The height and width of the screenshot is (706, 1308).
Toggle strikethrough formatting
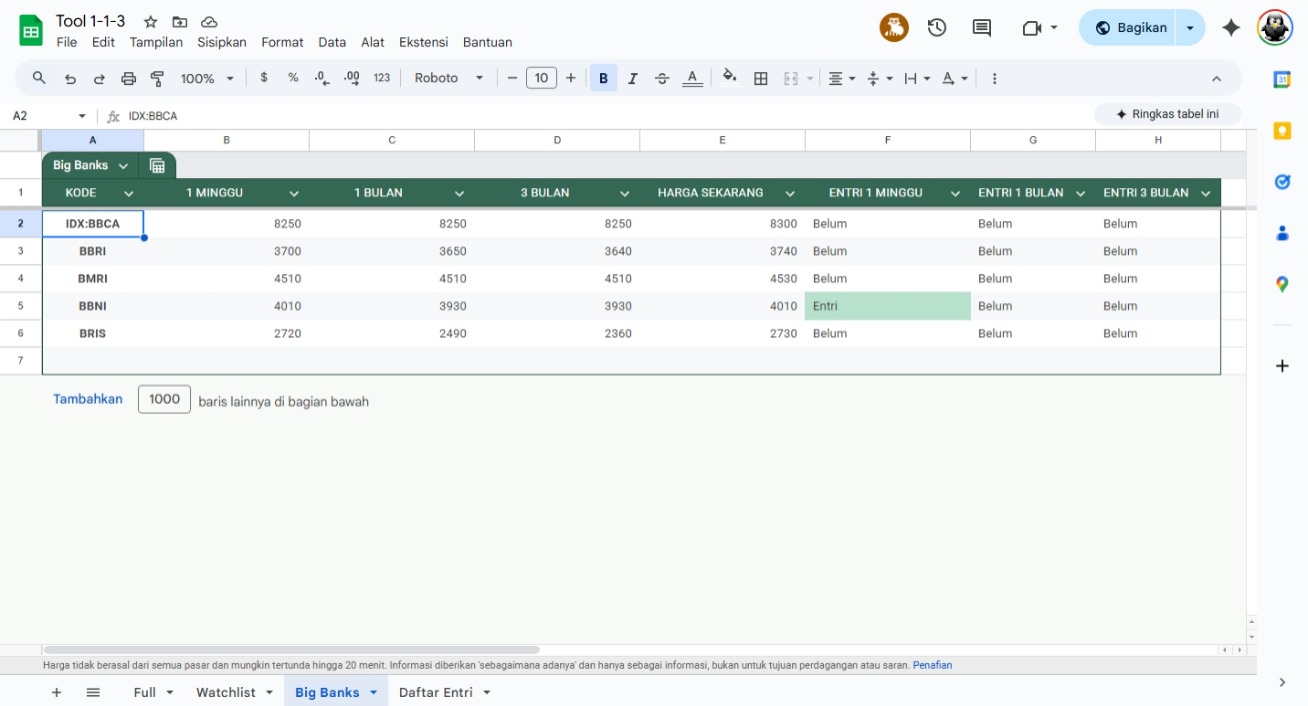coord(662,78)
